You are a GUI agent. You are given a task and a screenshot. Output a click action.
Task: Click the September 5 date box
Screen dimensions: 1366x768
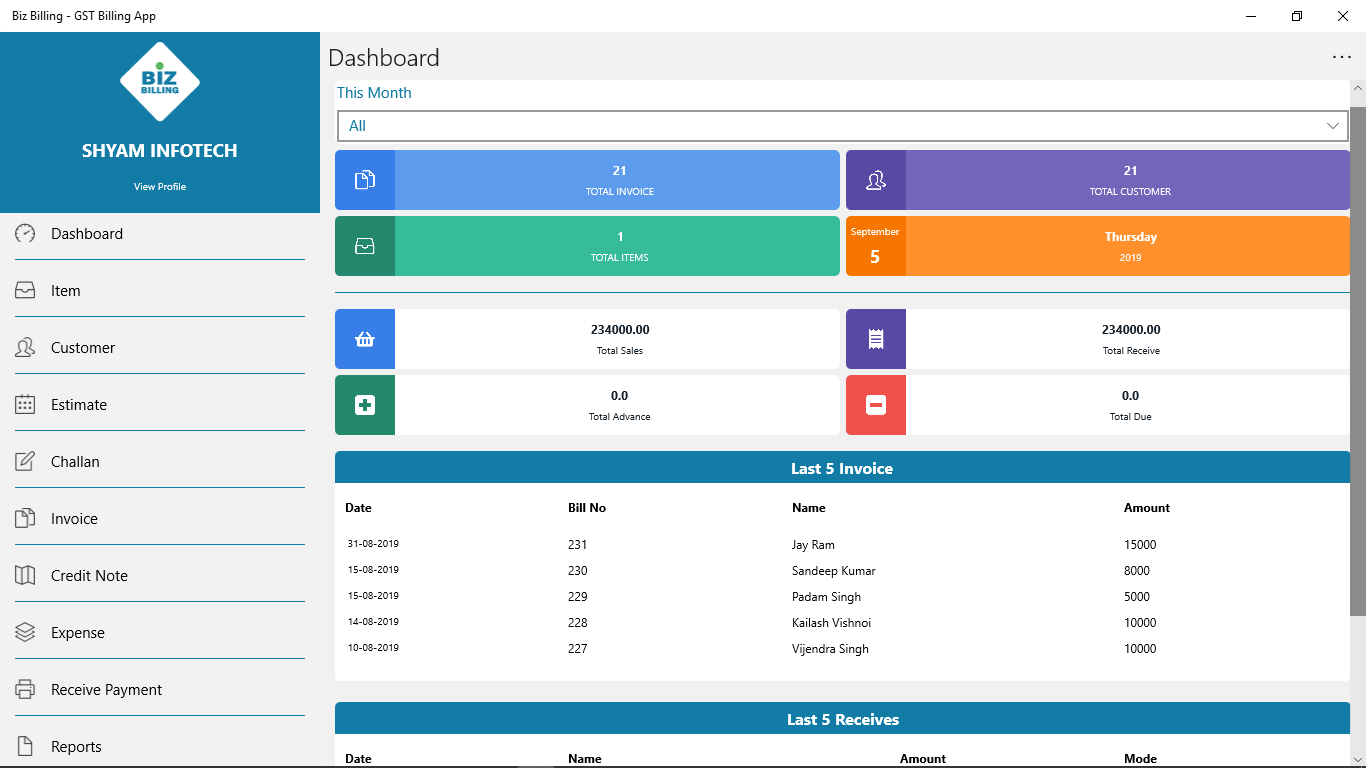876,246
